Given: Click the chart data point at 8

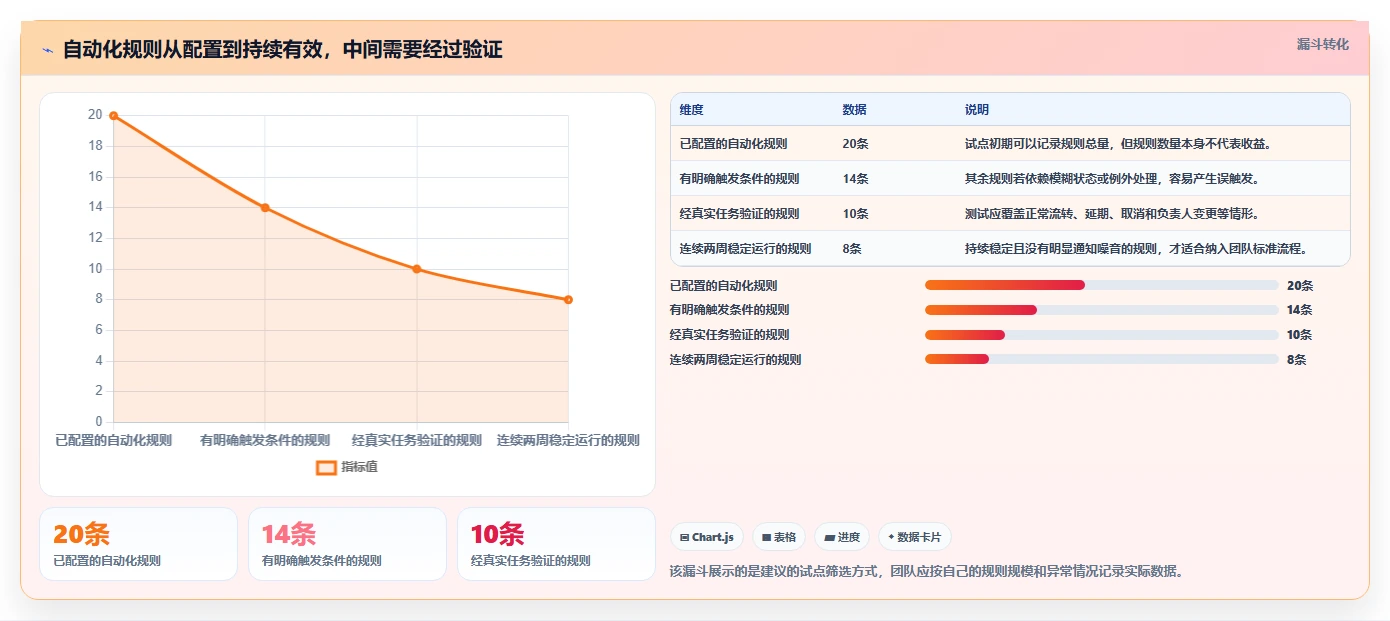Looking at the screenshot, I should (x=568, y=300).
